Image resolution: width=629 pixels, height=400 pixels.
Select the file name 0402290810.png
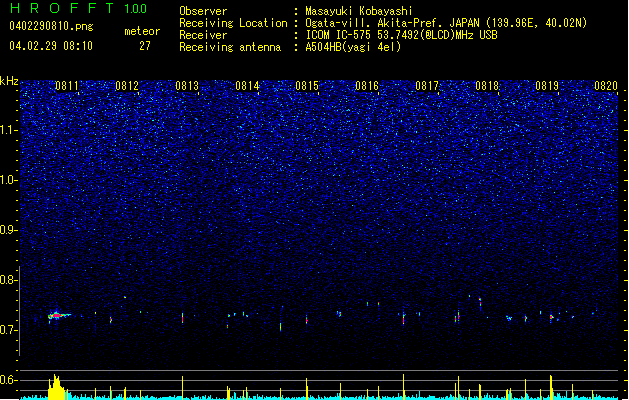tap(51, 26)
